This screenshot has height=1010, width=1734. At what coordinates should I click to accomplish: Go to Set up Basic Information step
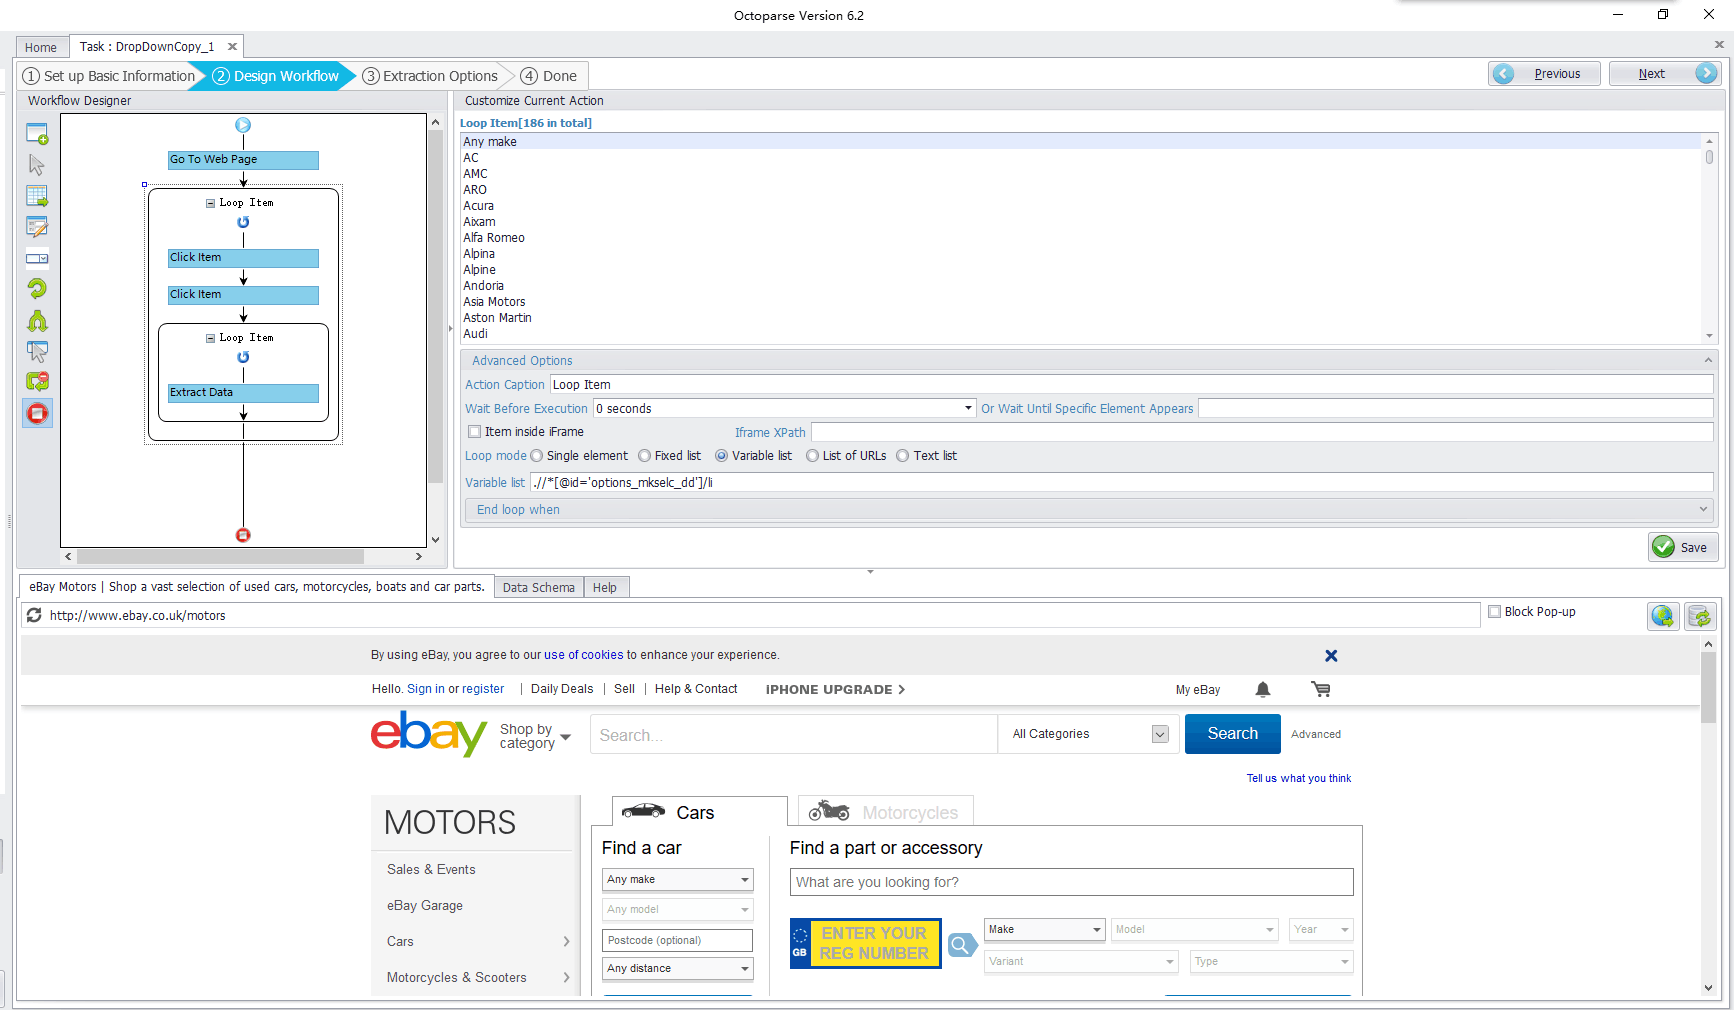(109, 76)
